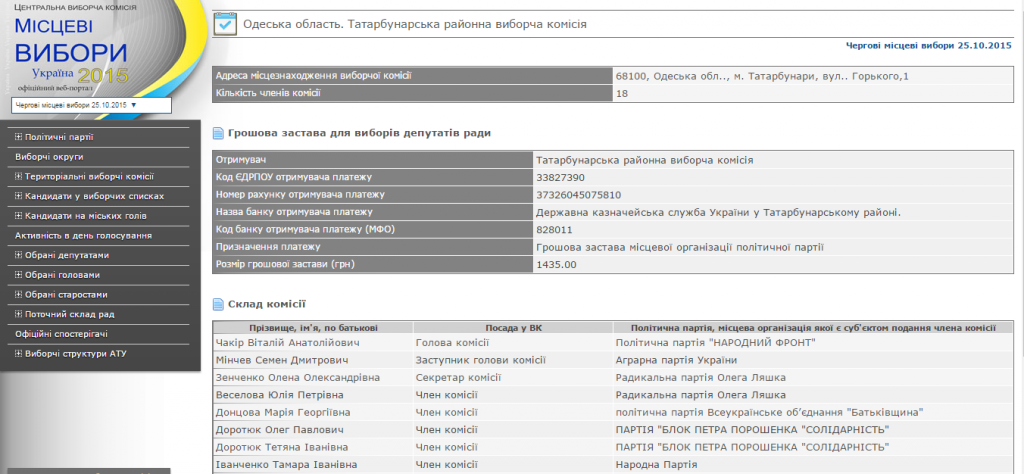Expand the Обрані депутатами menu item

(18, 255)
